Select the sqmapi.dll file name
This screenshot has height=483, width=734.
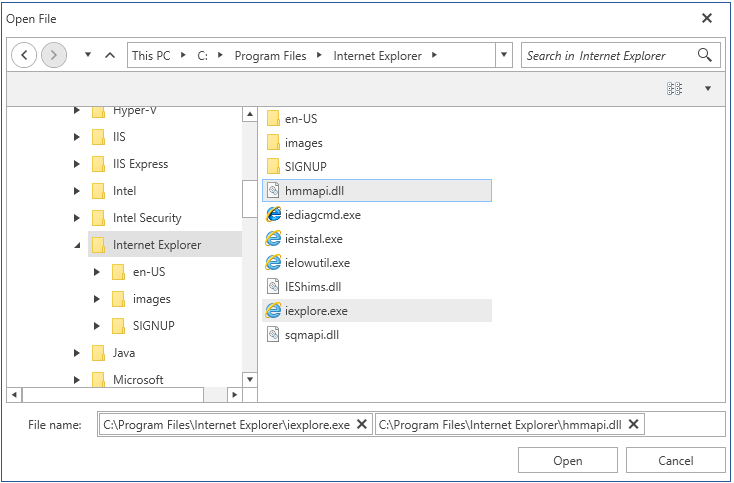[x=312, y=335]
